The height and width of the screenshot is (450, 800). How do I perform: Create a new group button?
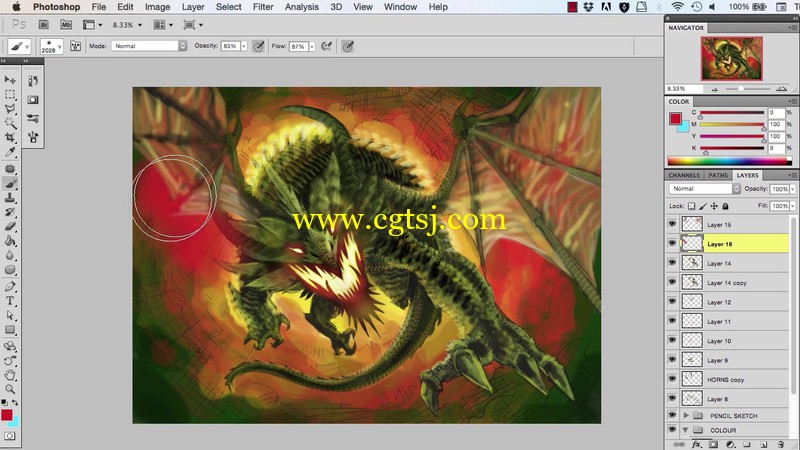coord(746,444)
